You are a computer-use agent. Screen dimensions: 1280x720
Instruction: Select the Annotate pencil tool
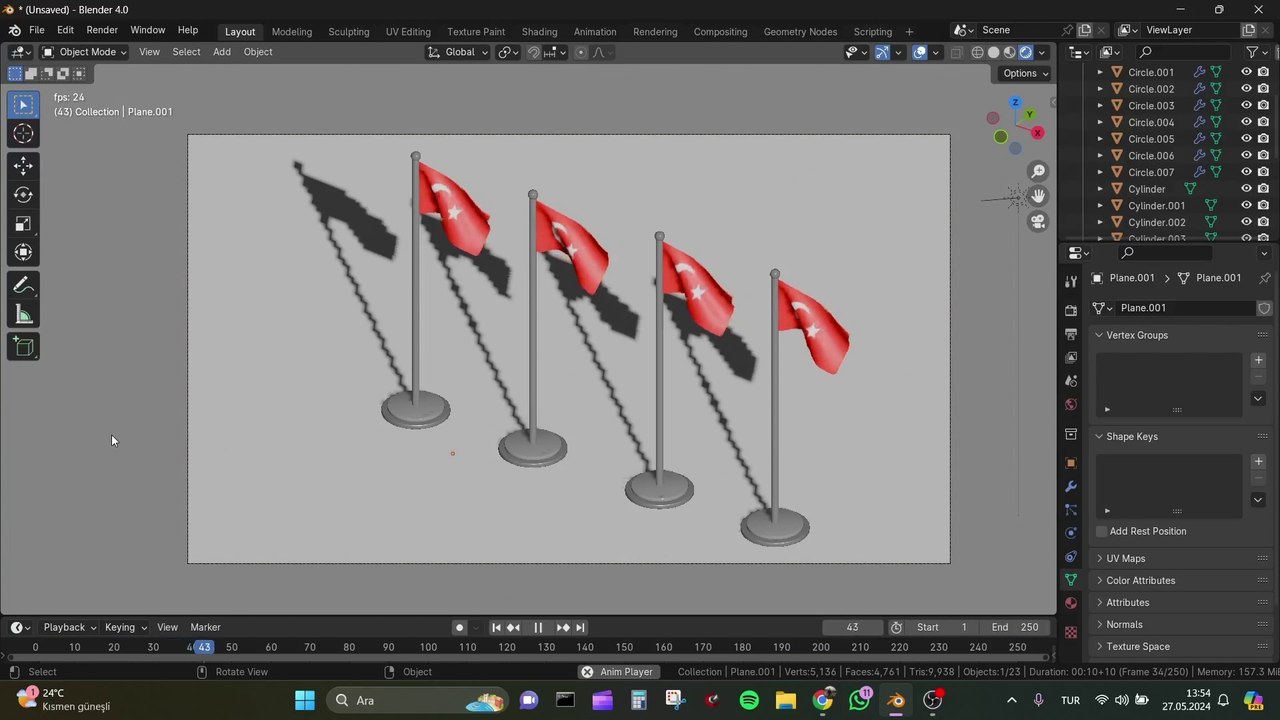coord(23,286)
